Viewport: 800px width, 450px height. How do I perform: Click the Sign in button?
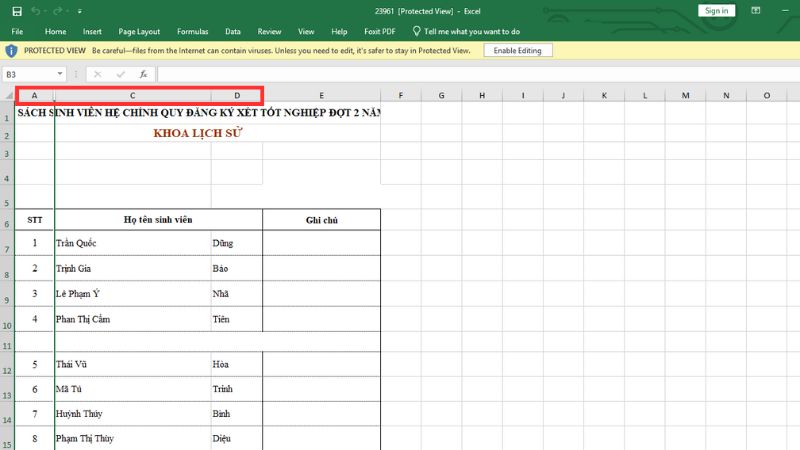pos(716,11)
